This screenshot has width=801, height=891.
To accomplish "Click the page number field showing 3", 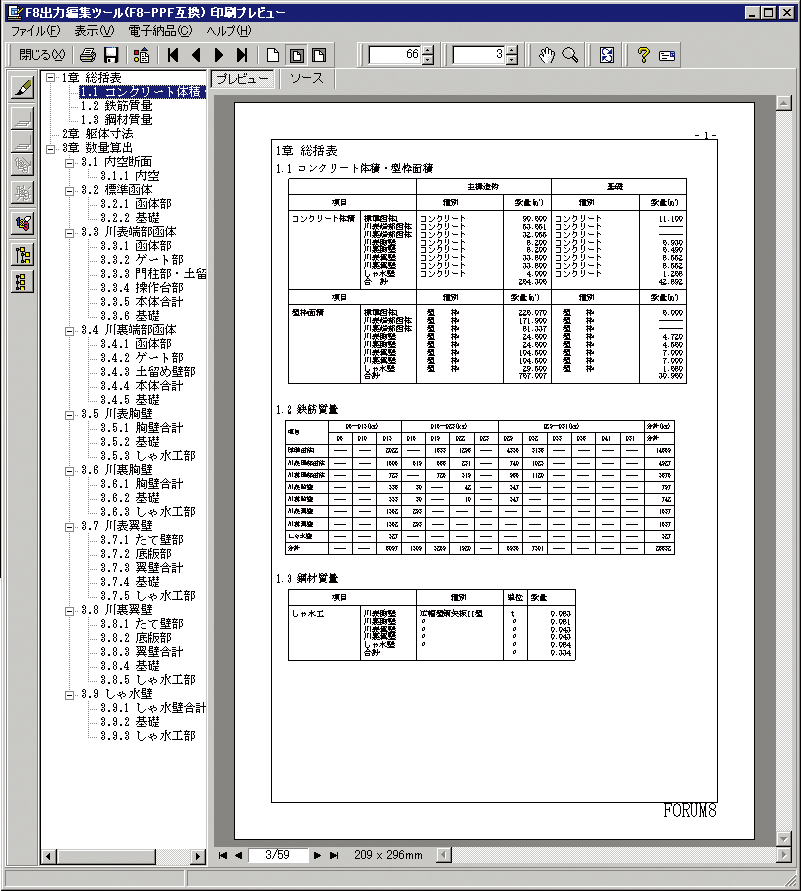I will 479,55.
